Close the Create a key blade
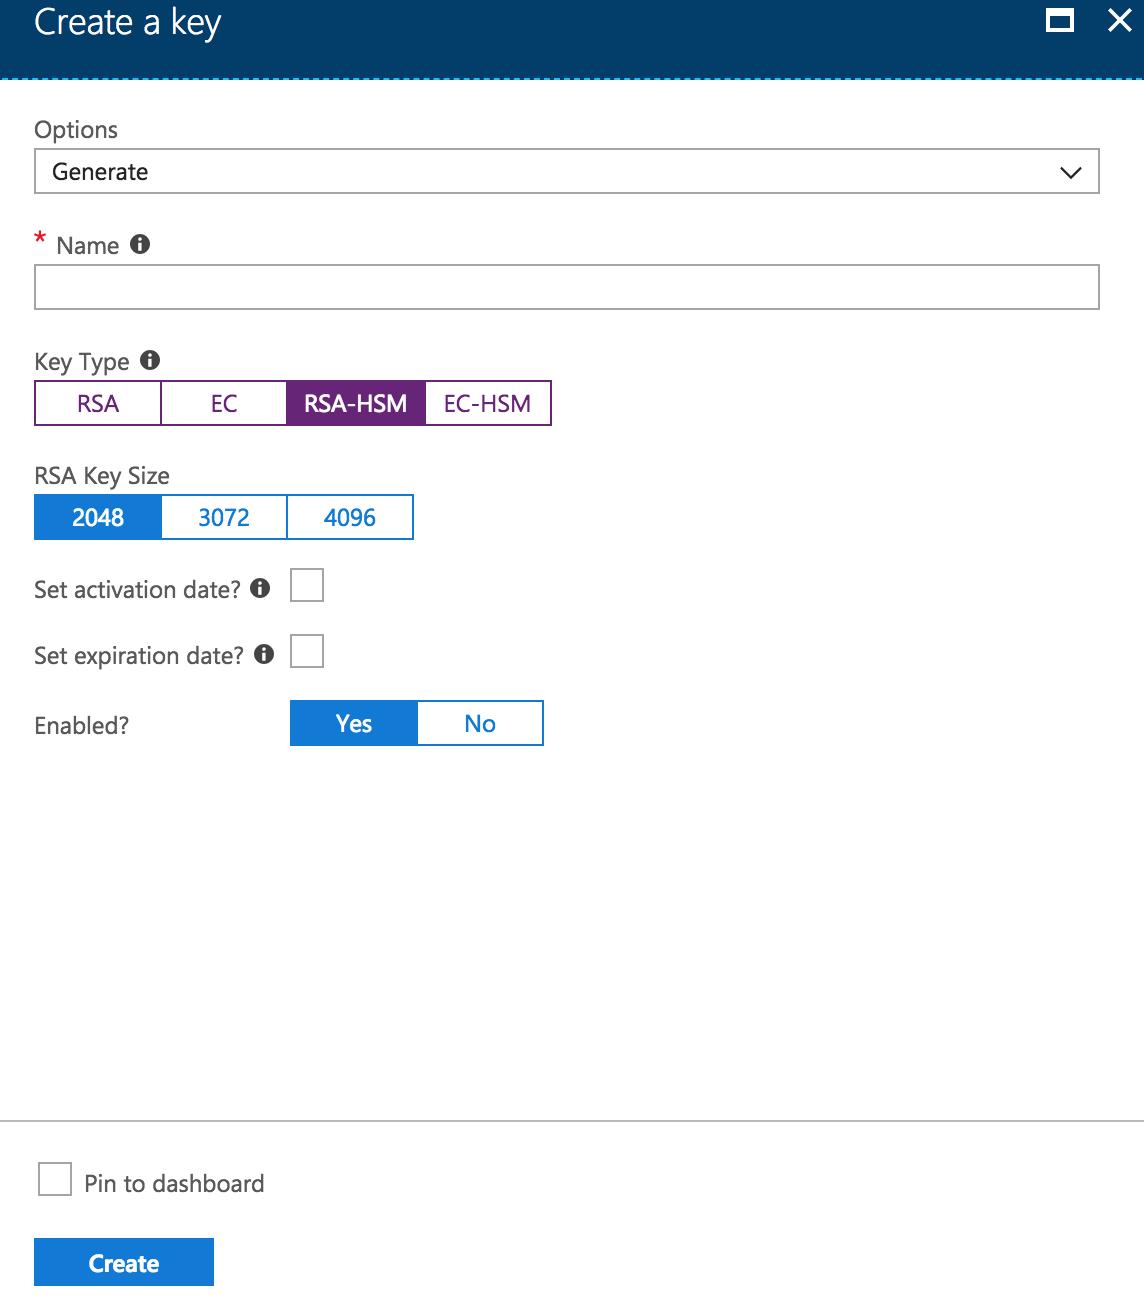 pos(1120,20)
